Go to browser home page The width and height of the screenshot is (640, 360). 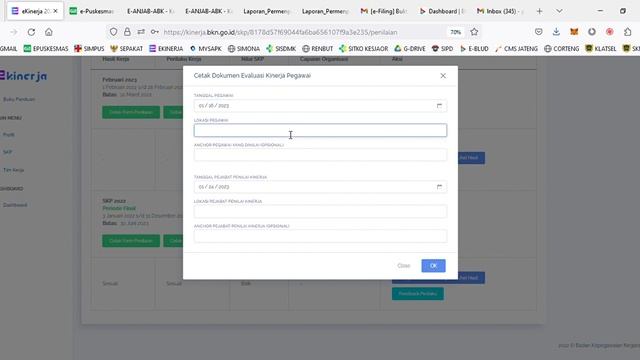click(x=49, y=32)
